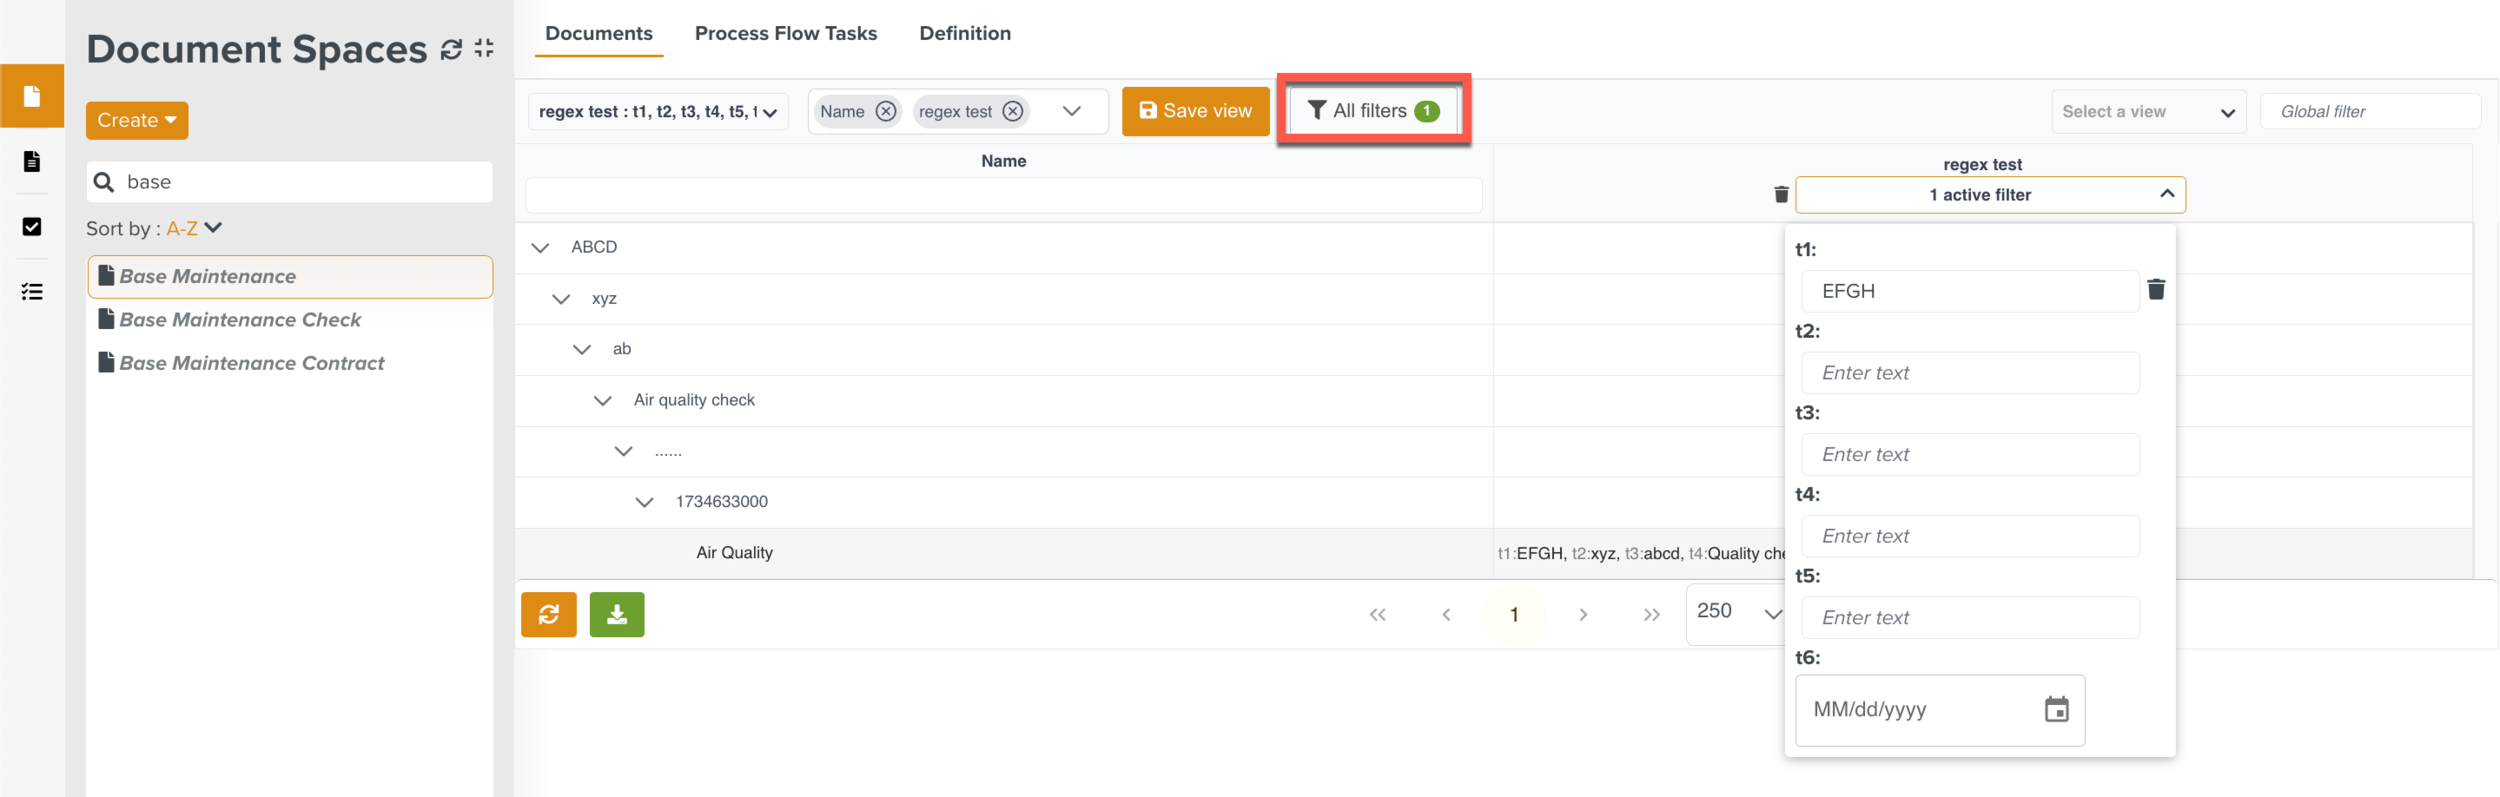Focus the t5 Enter text field

[x=1969, y=618]
